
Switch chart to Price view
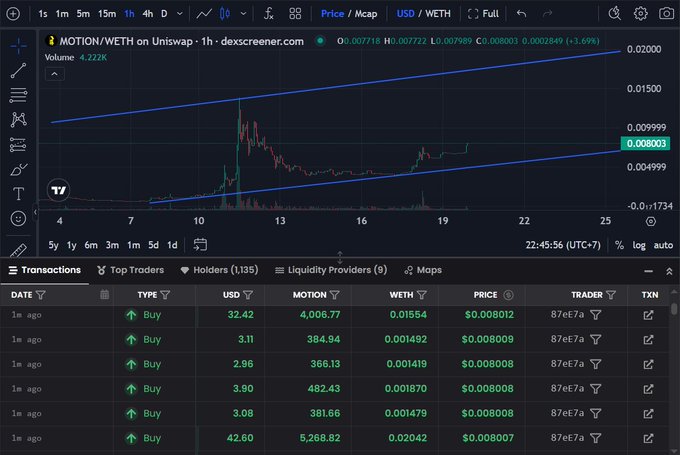coord(332,14)
